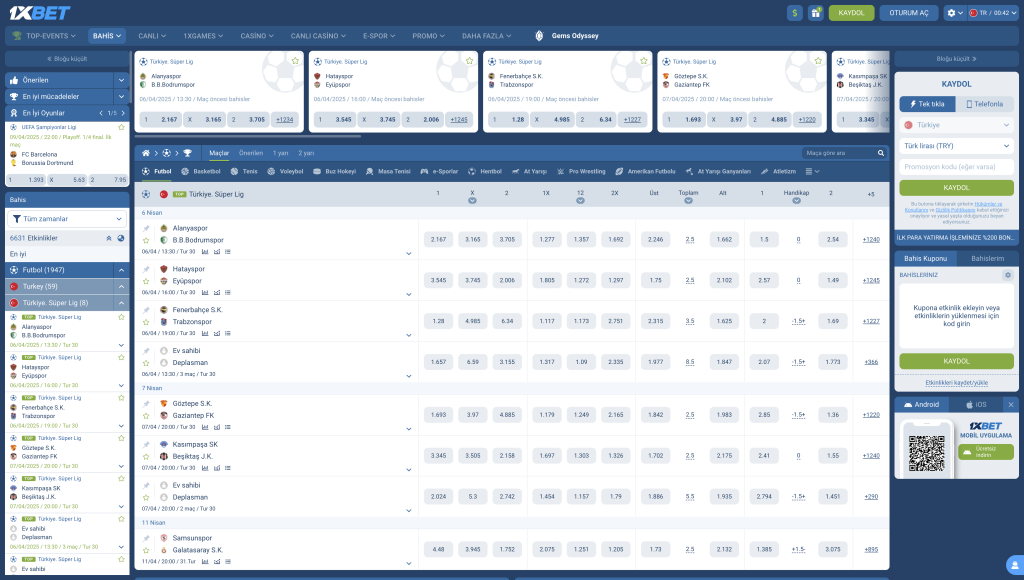Open the dollar payments icon in the header
Image resolution: width=1024 pixels, height=580 pixels.
point(795,13)
